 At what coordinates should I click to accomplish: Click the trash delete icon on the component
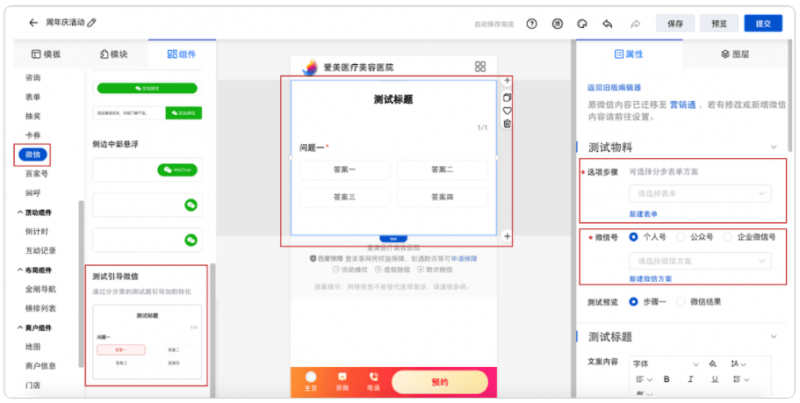(507, 123)
